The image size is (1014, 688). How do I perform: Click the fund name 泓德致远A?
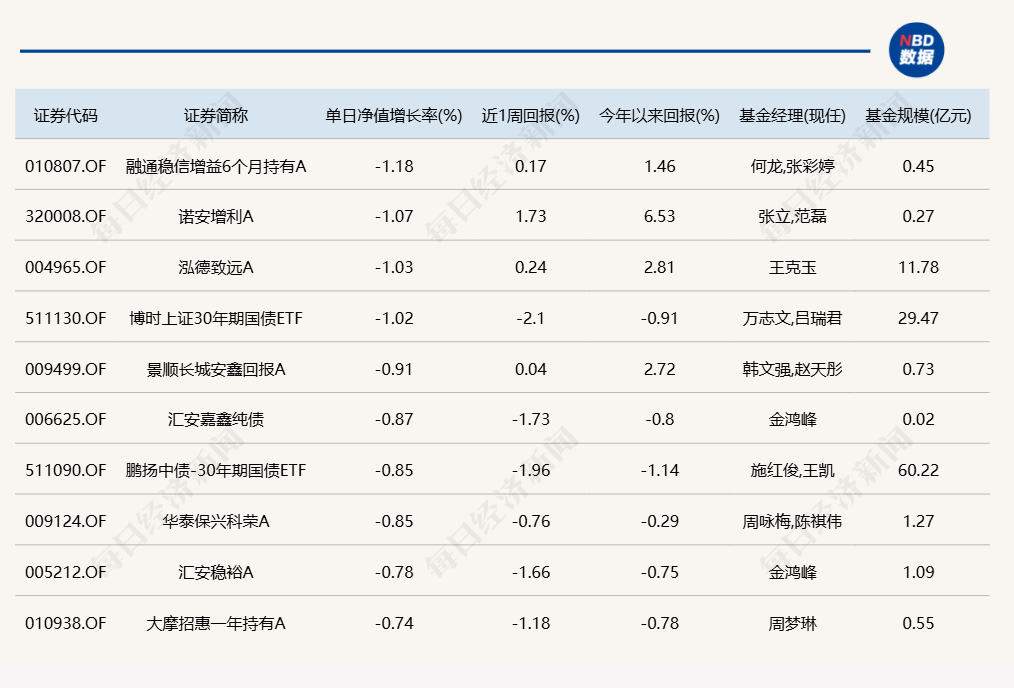point(216,267)
